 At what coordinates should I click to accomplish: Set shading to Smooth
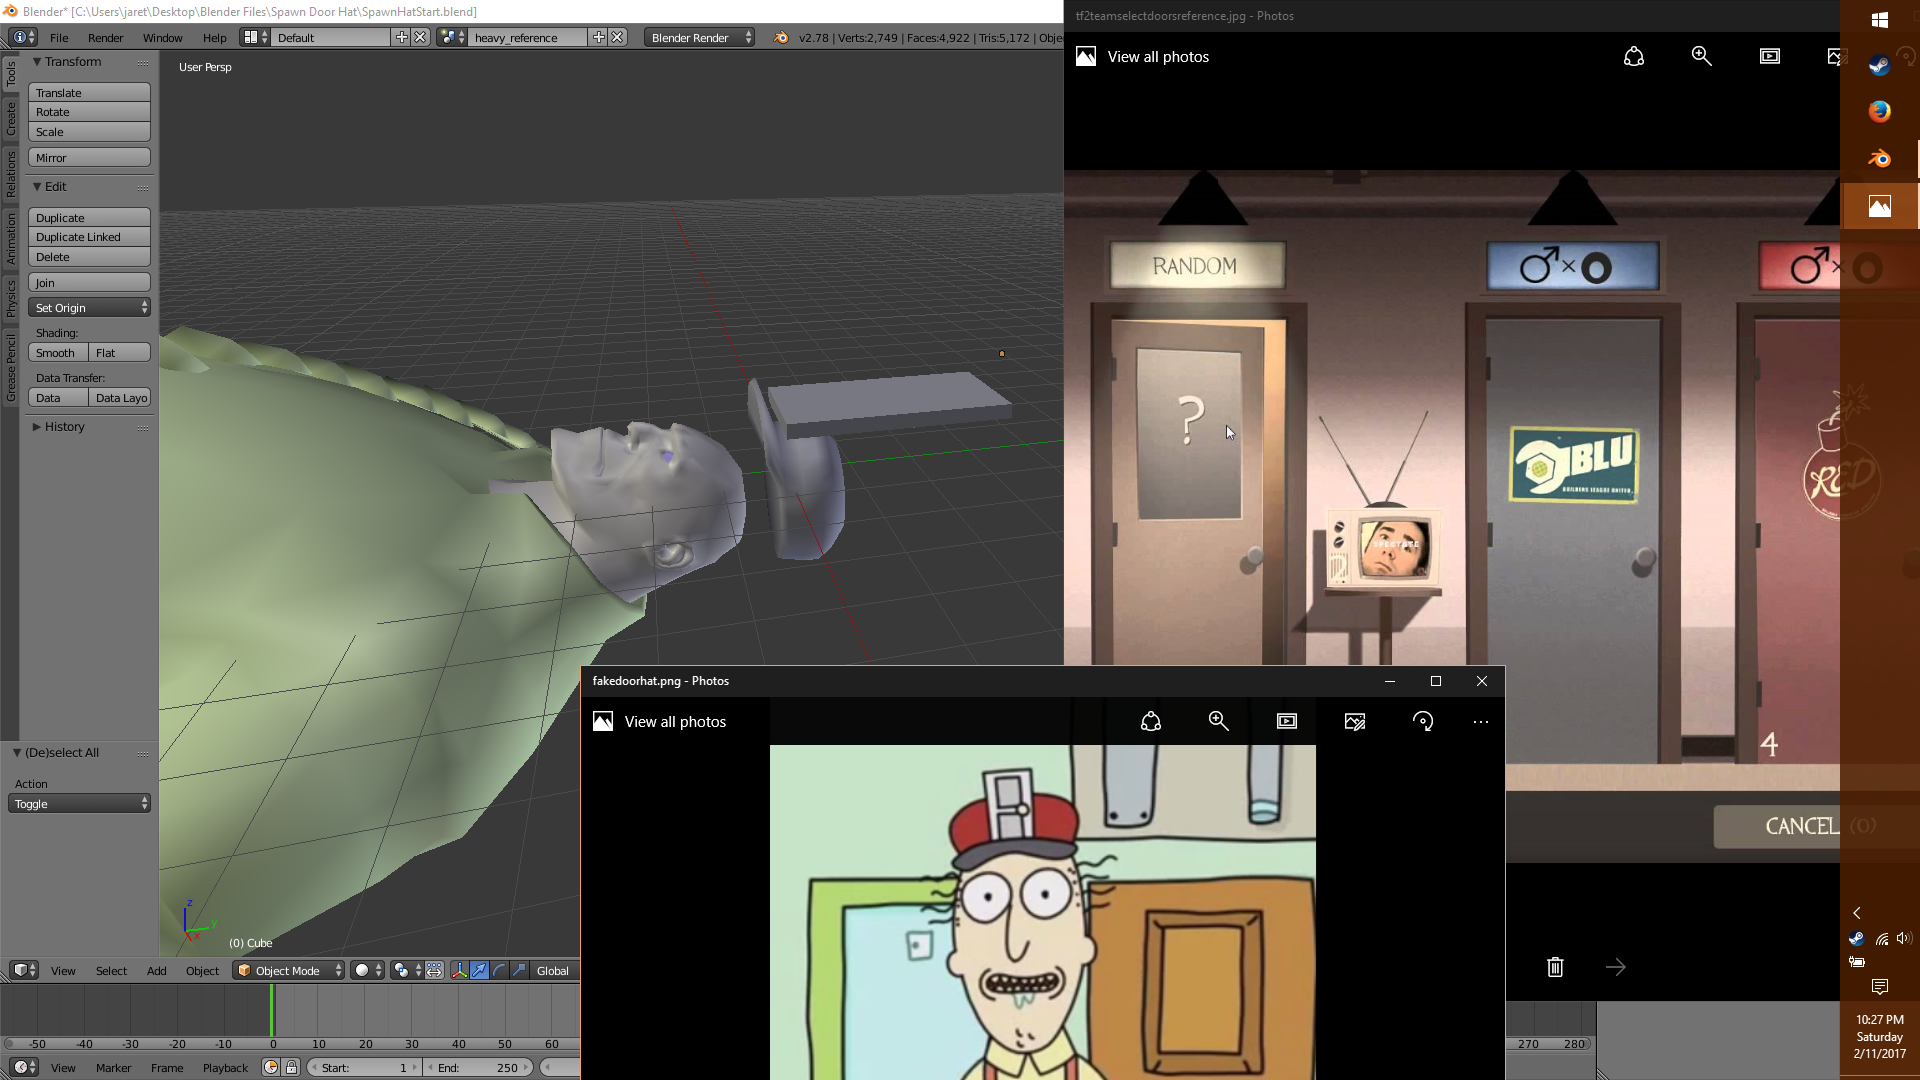(57, 353)
